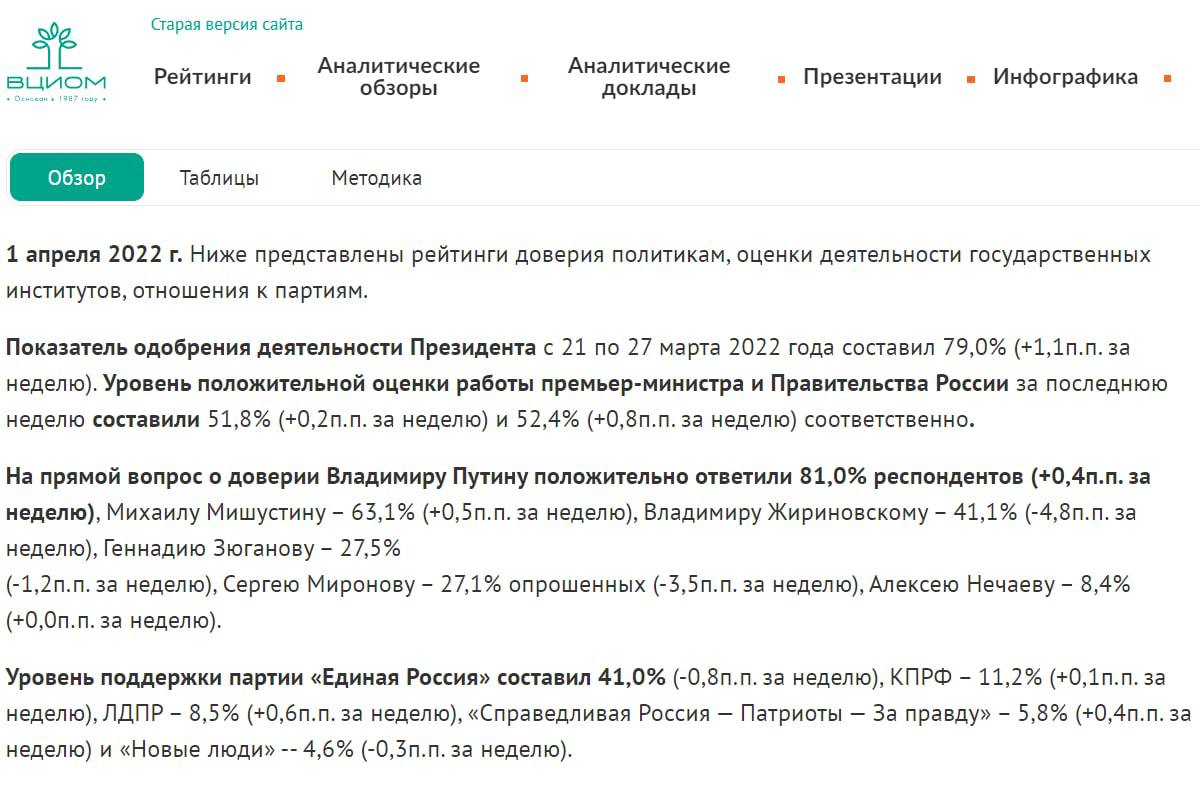
Task: Open the Аналитические доклады section
Action: coord(649,77)
